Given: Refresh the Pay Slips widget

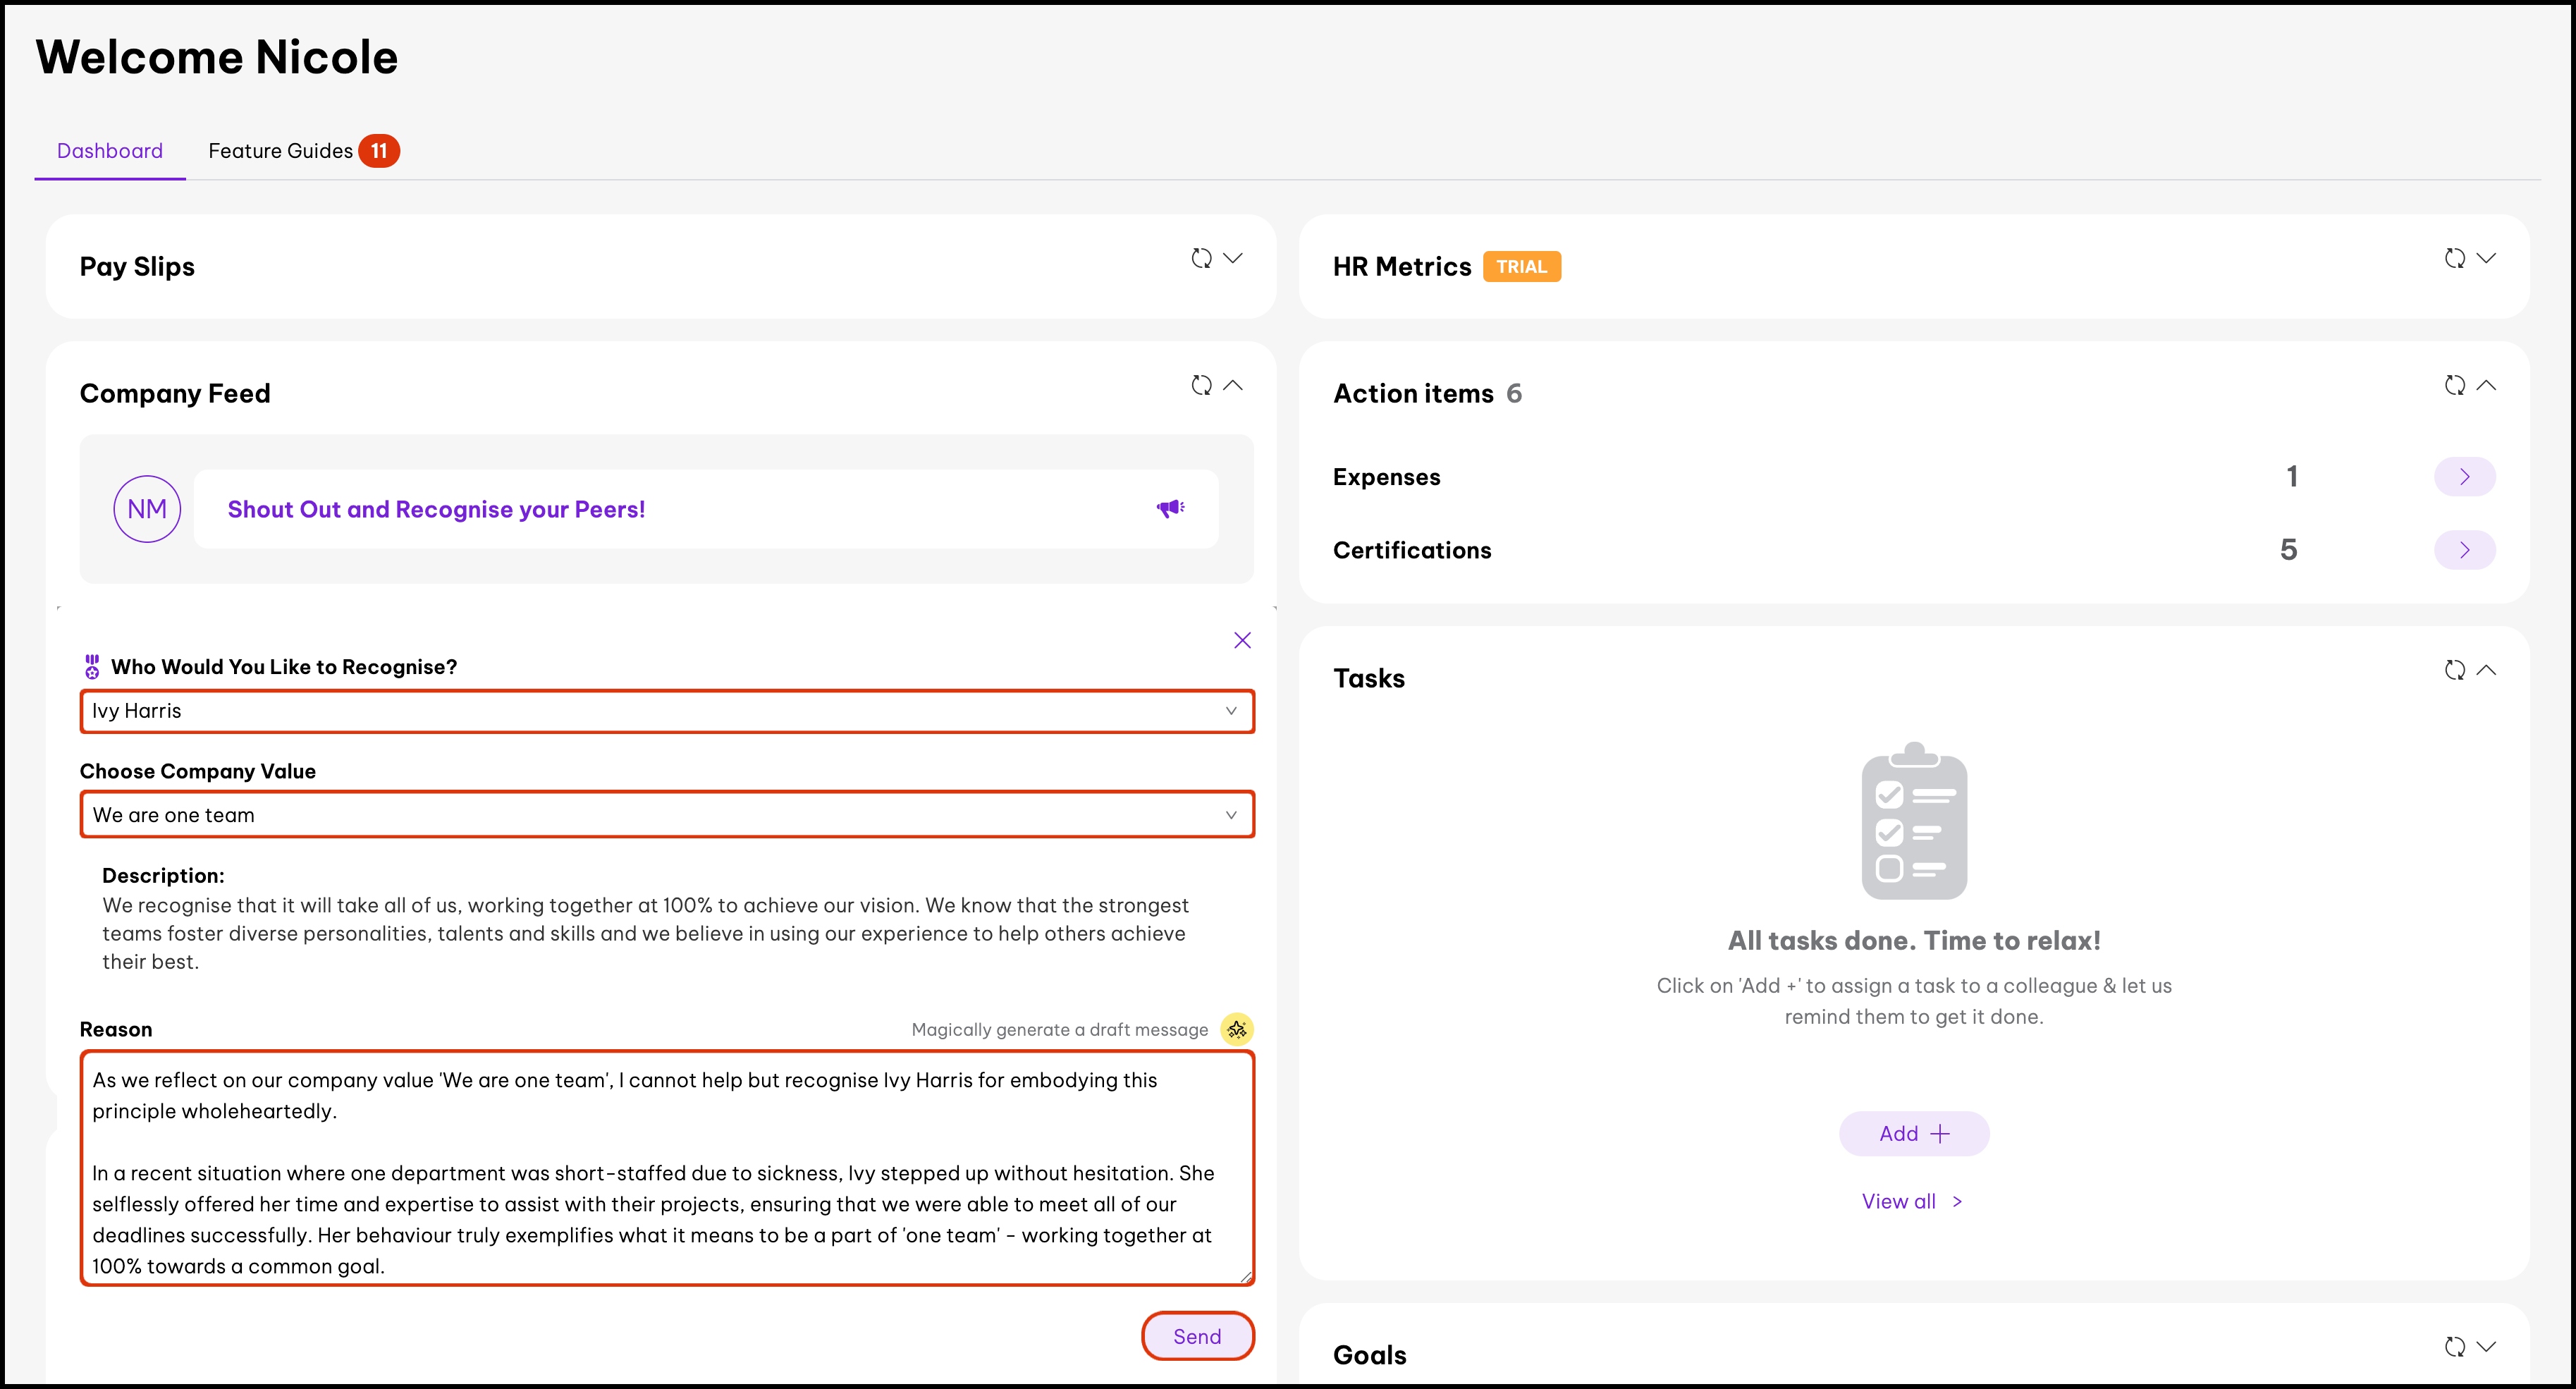Looking at the screenshot, I should pyautogui.click(x=1201, y=258).
